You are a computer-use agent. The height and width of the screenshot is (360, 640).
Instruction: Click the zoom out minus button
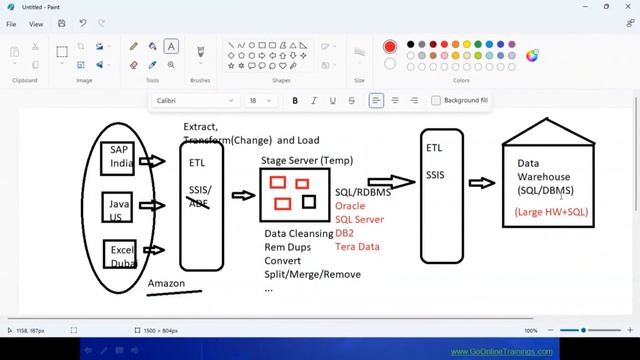pos(550,330)
